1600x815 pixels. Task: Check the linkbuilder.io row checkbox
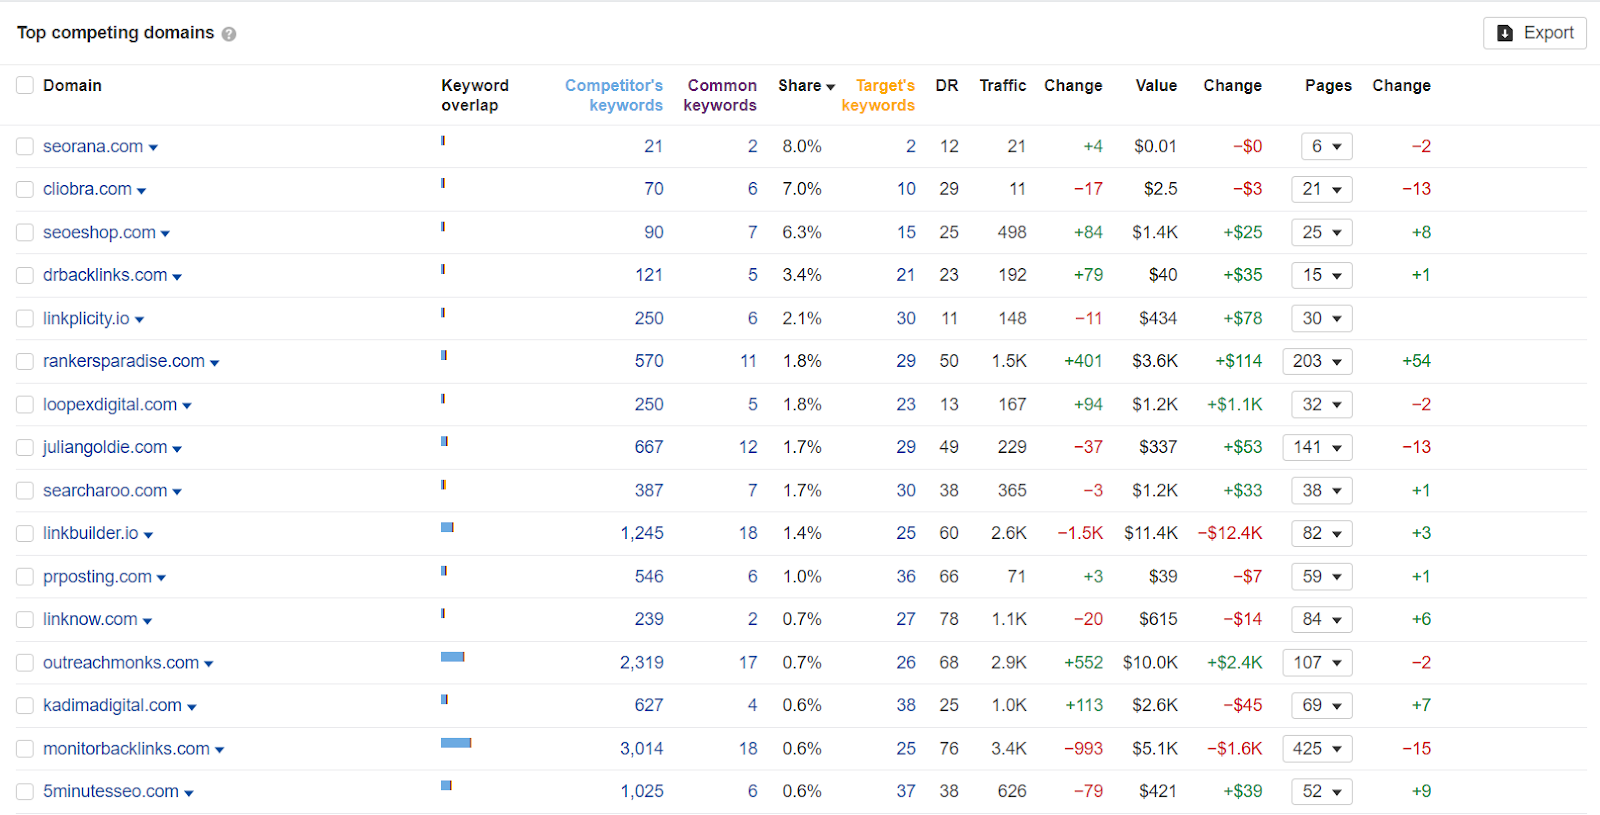[25, 534]
